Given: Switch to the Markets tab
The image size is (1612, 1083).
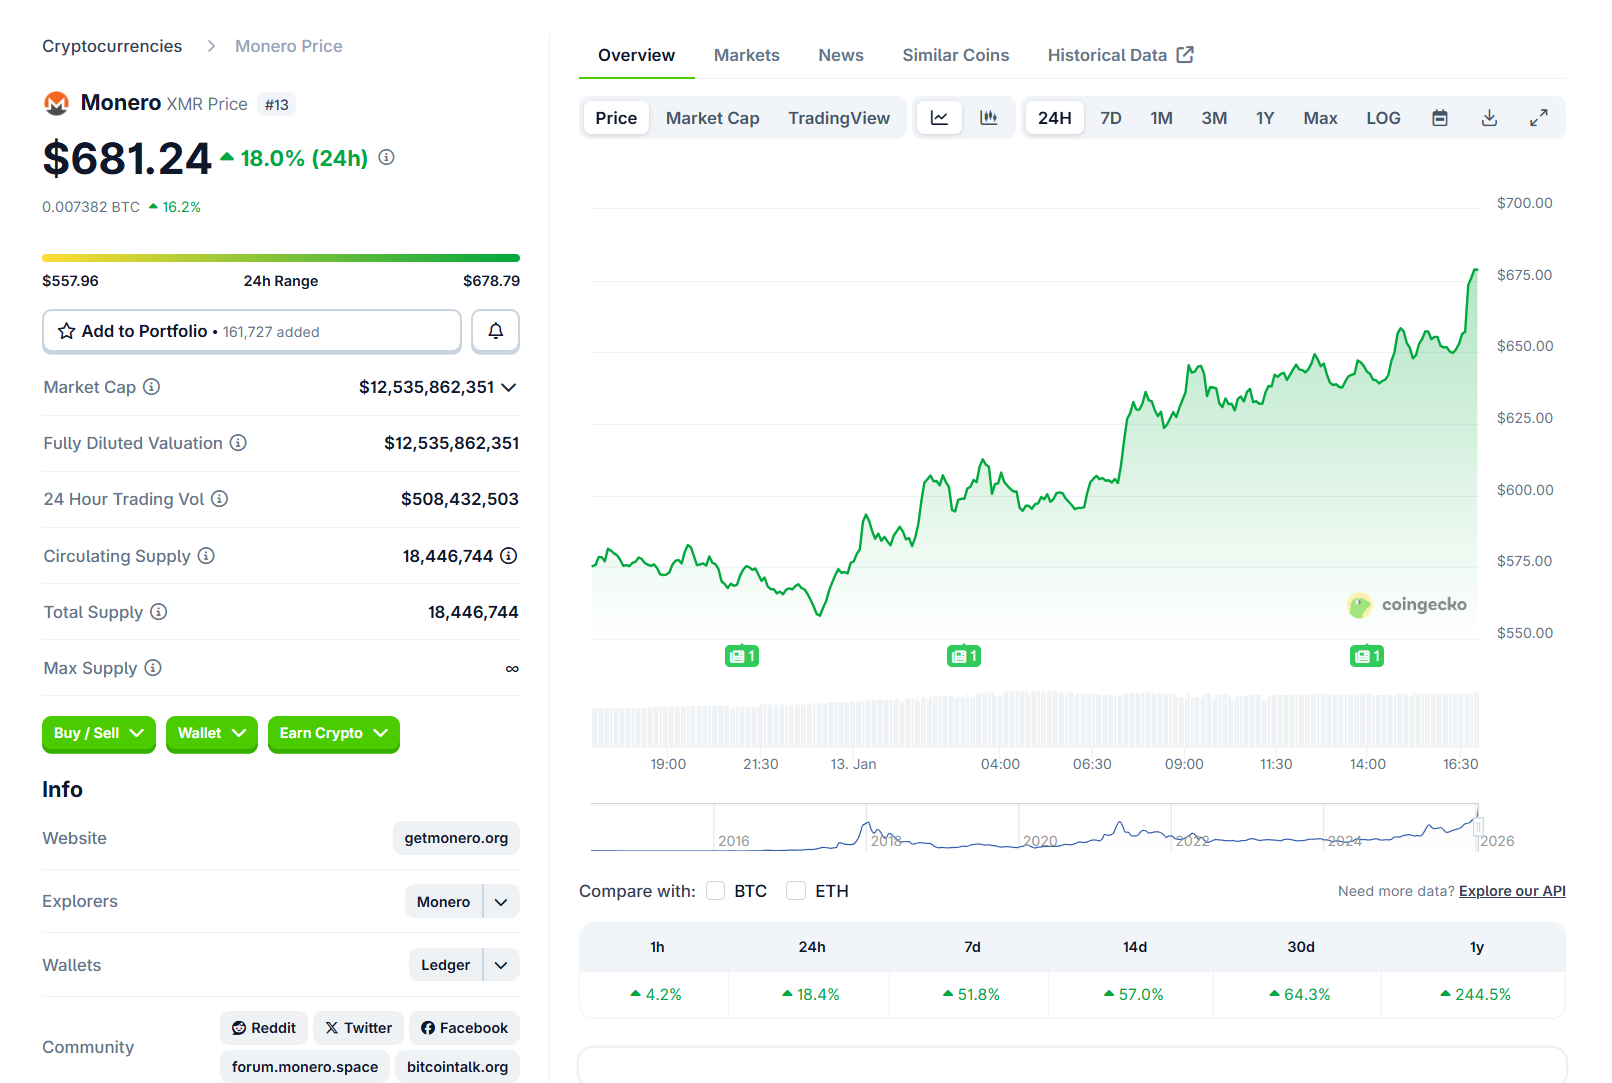Looking at the screenshot, I should [746, 55].
